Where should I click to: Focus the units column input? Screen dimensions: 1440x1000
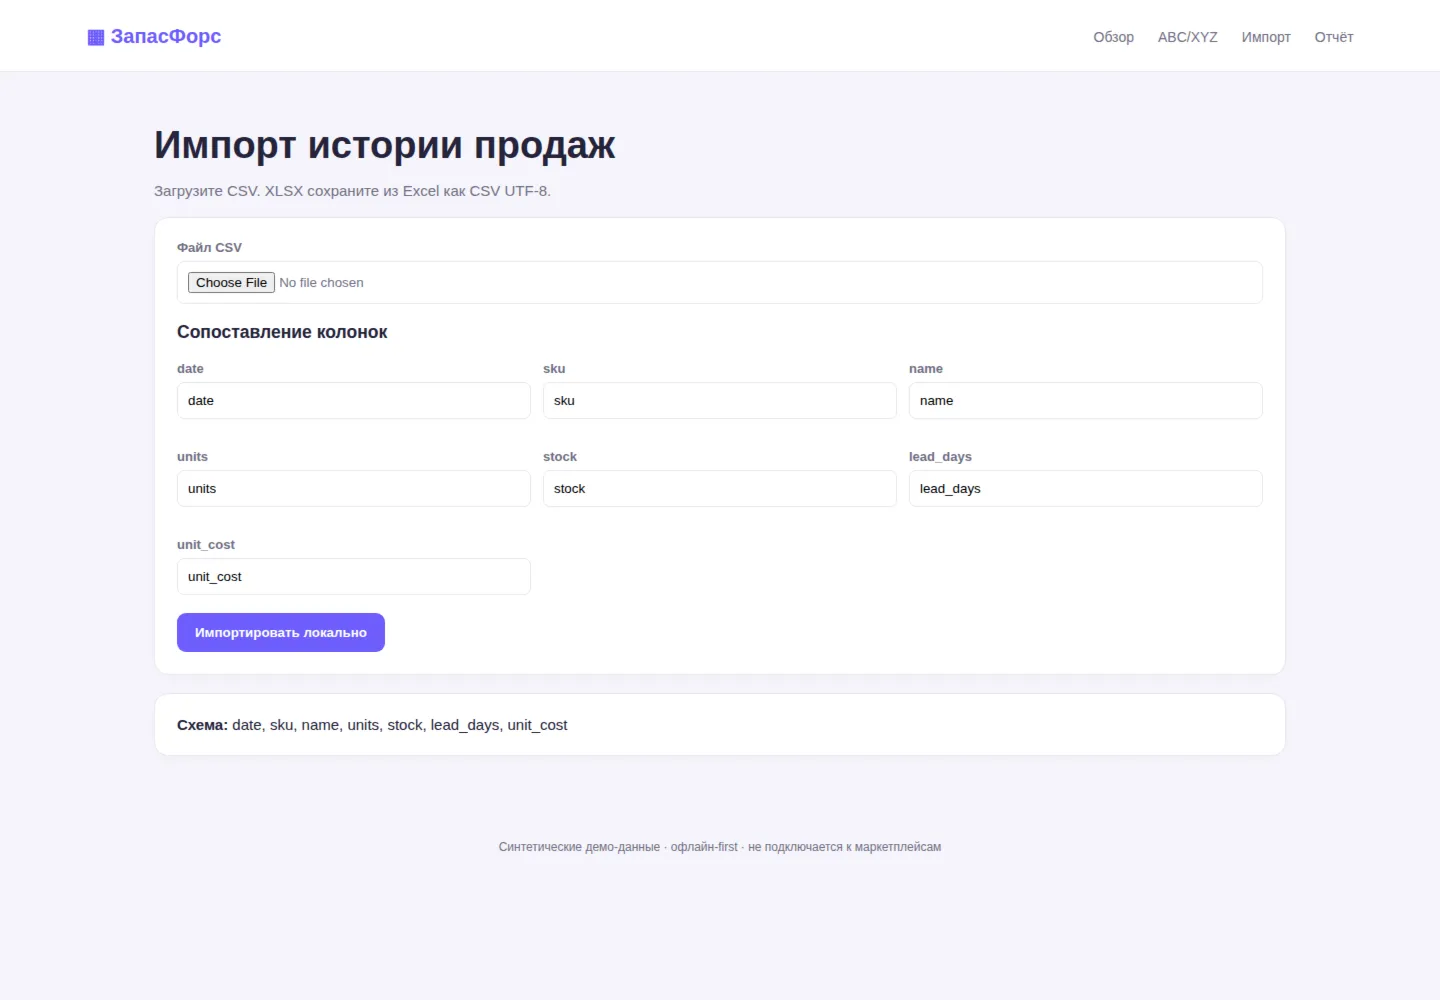[x=354, y=489]
